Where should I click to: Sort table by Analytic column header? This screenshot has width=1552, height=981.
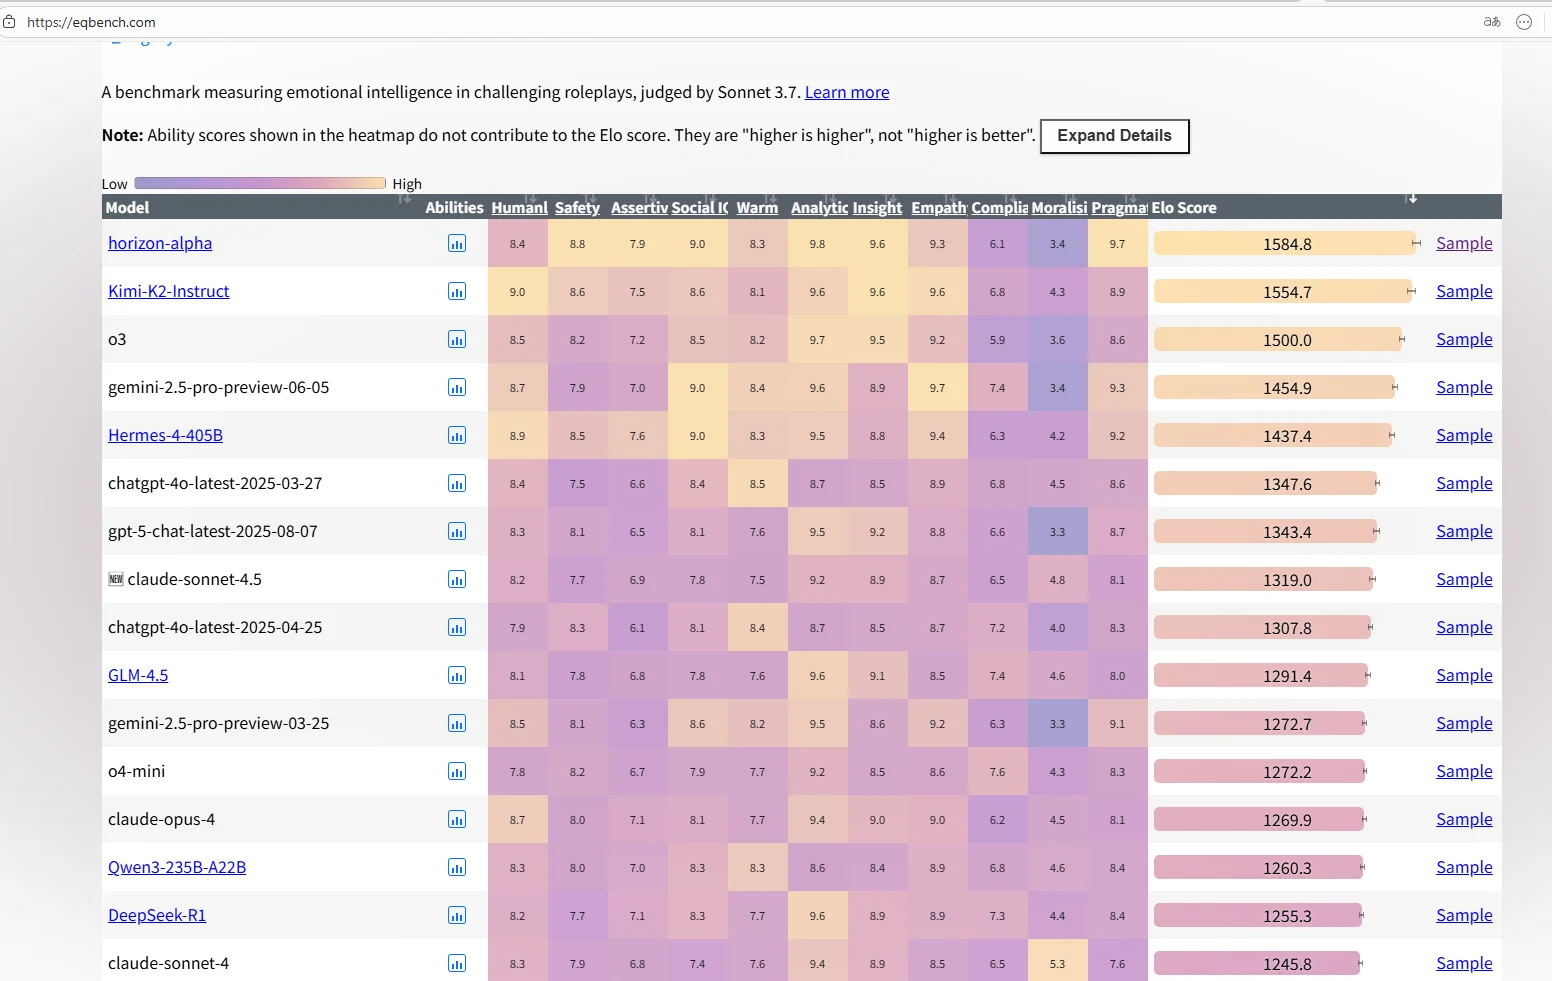pyautogui.click(x=819, y=208)
